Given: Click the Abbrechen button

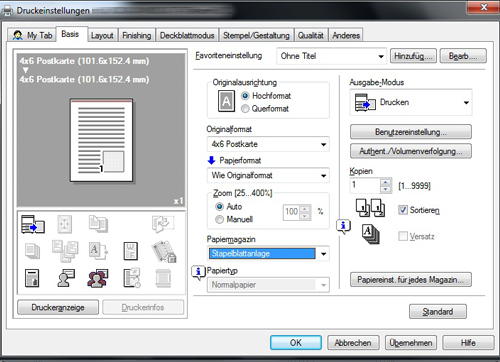Looking at the screenshot, I should pos(353,343).
